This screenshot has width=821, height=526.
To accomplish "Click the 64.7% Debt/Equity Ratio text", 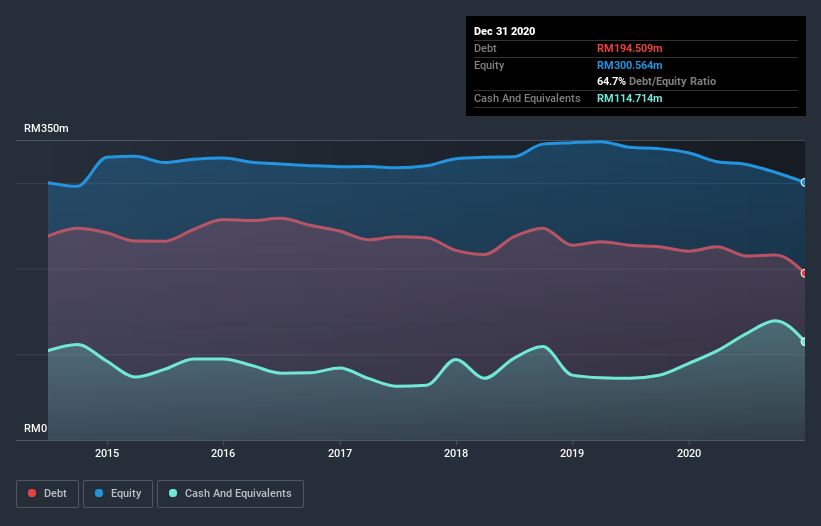I will click(x=657, y=81).
